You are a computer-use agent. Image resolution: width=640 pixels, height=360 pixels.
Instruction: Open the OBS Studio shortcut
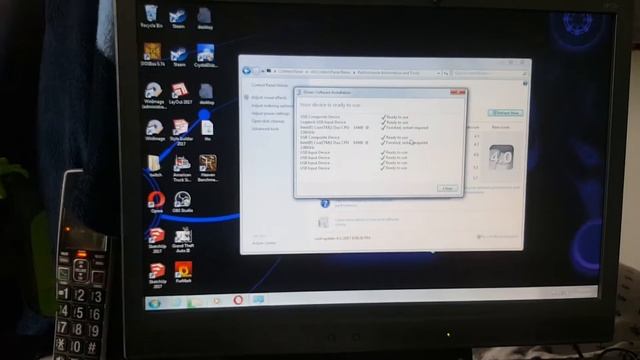pos(182,202)
